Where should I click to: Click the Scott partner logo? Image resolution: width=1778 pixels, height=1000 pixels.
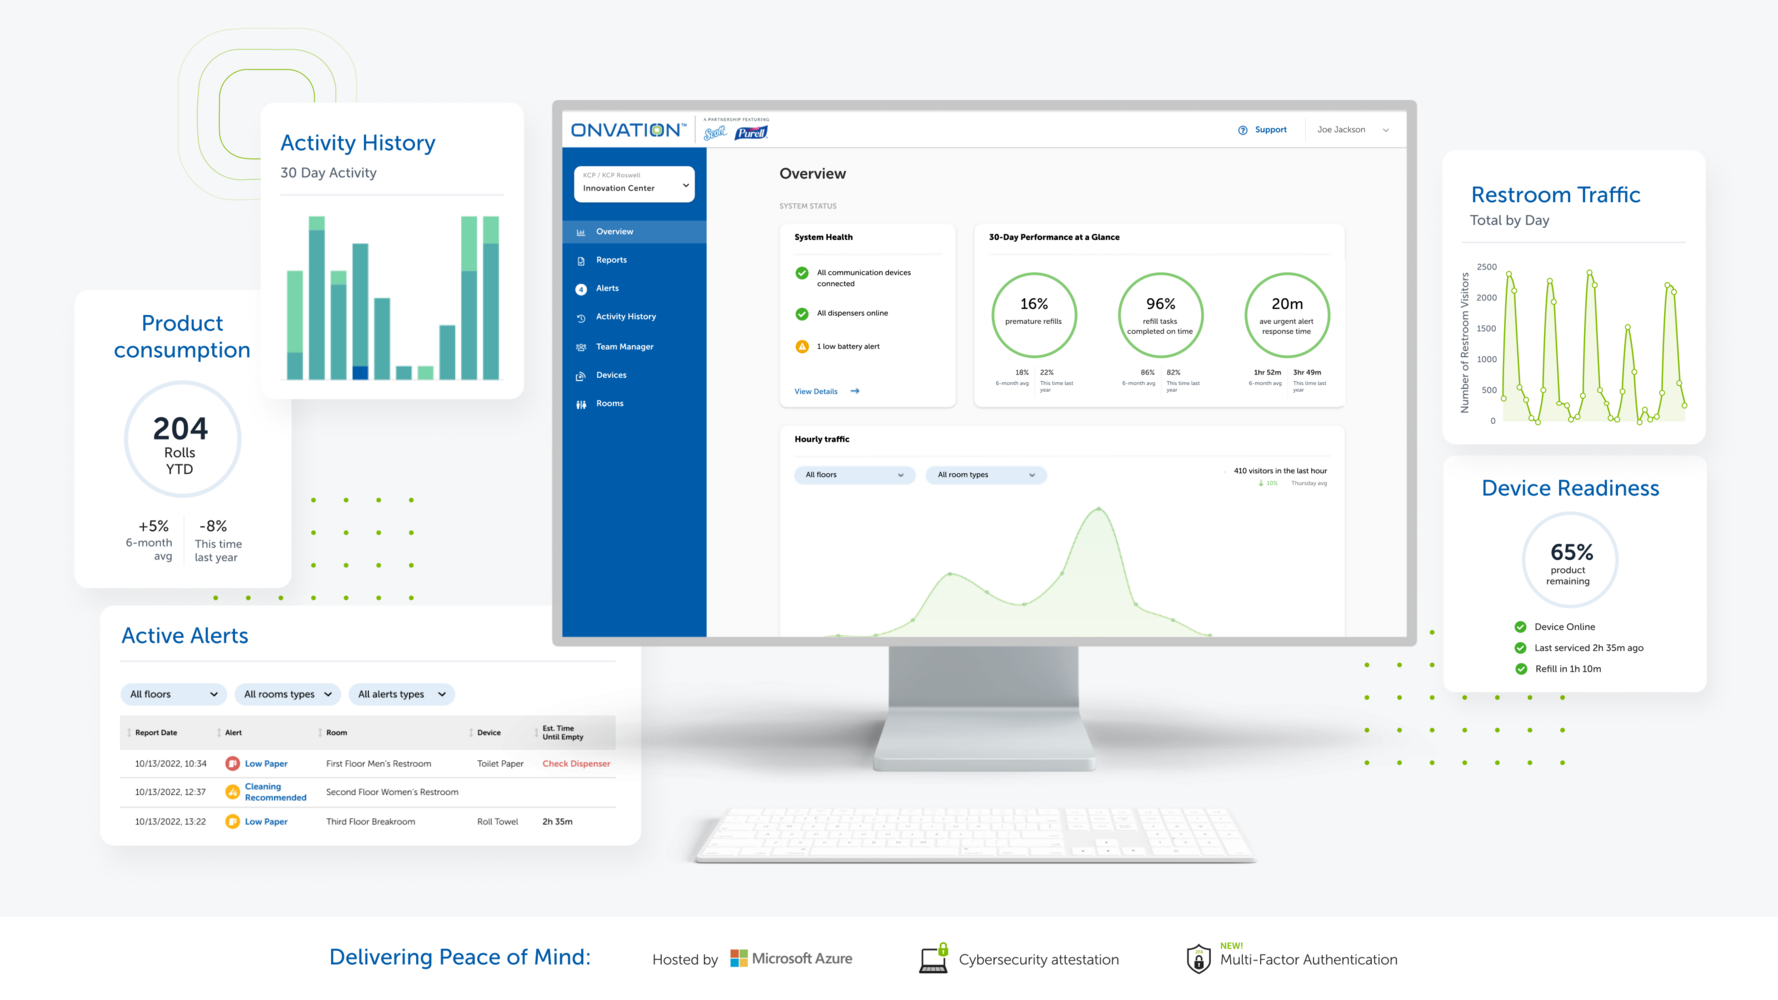tap(715, 132)
